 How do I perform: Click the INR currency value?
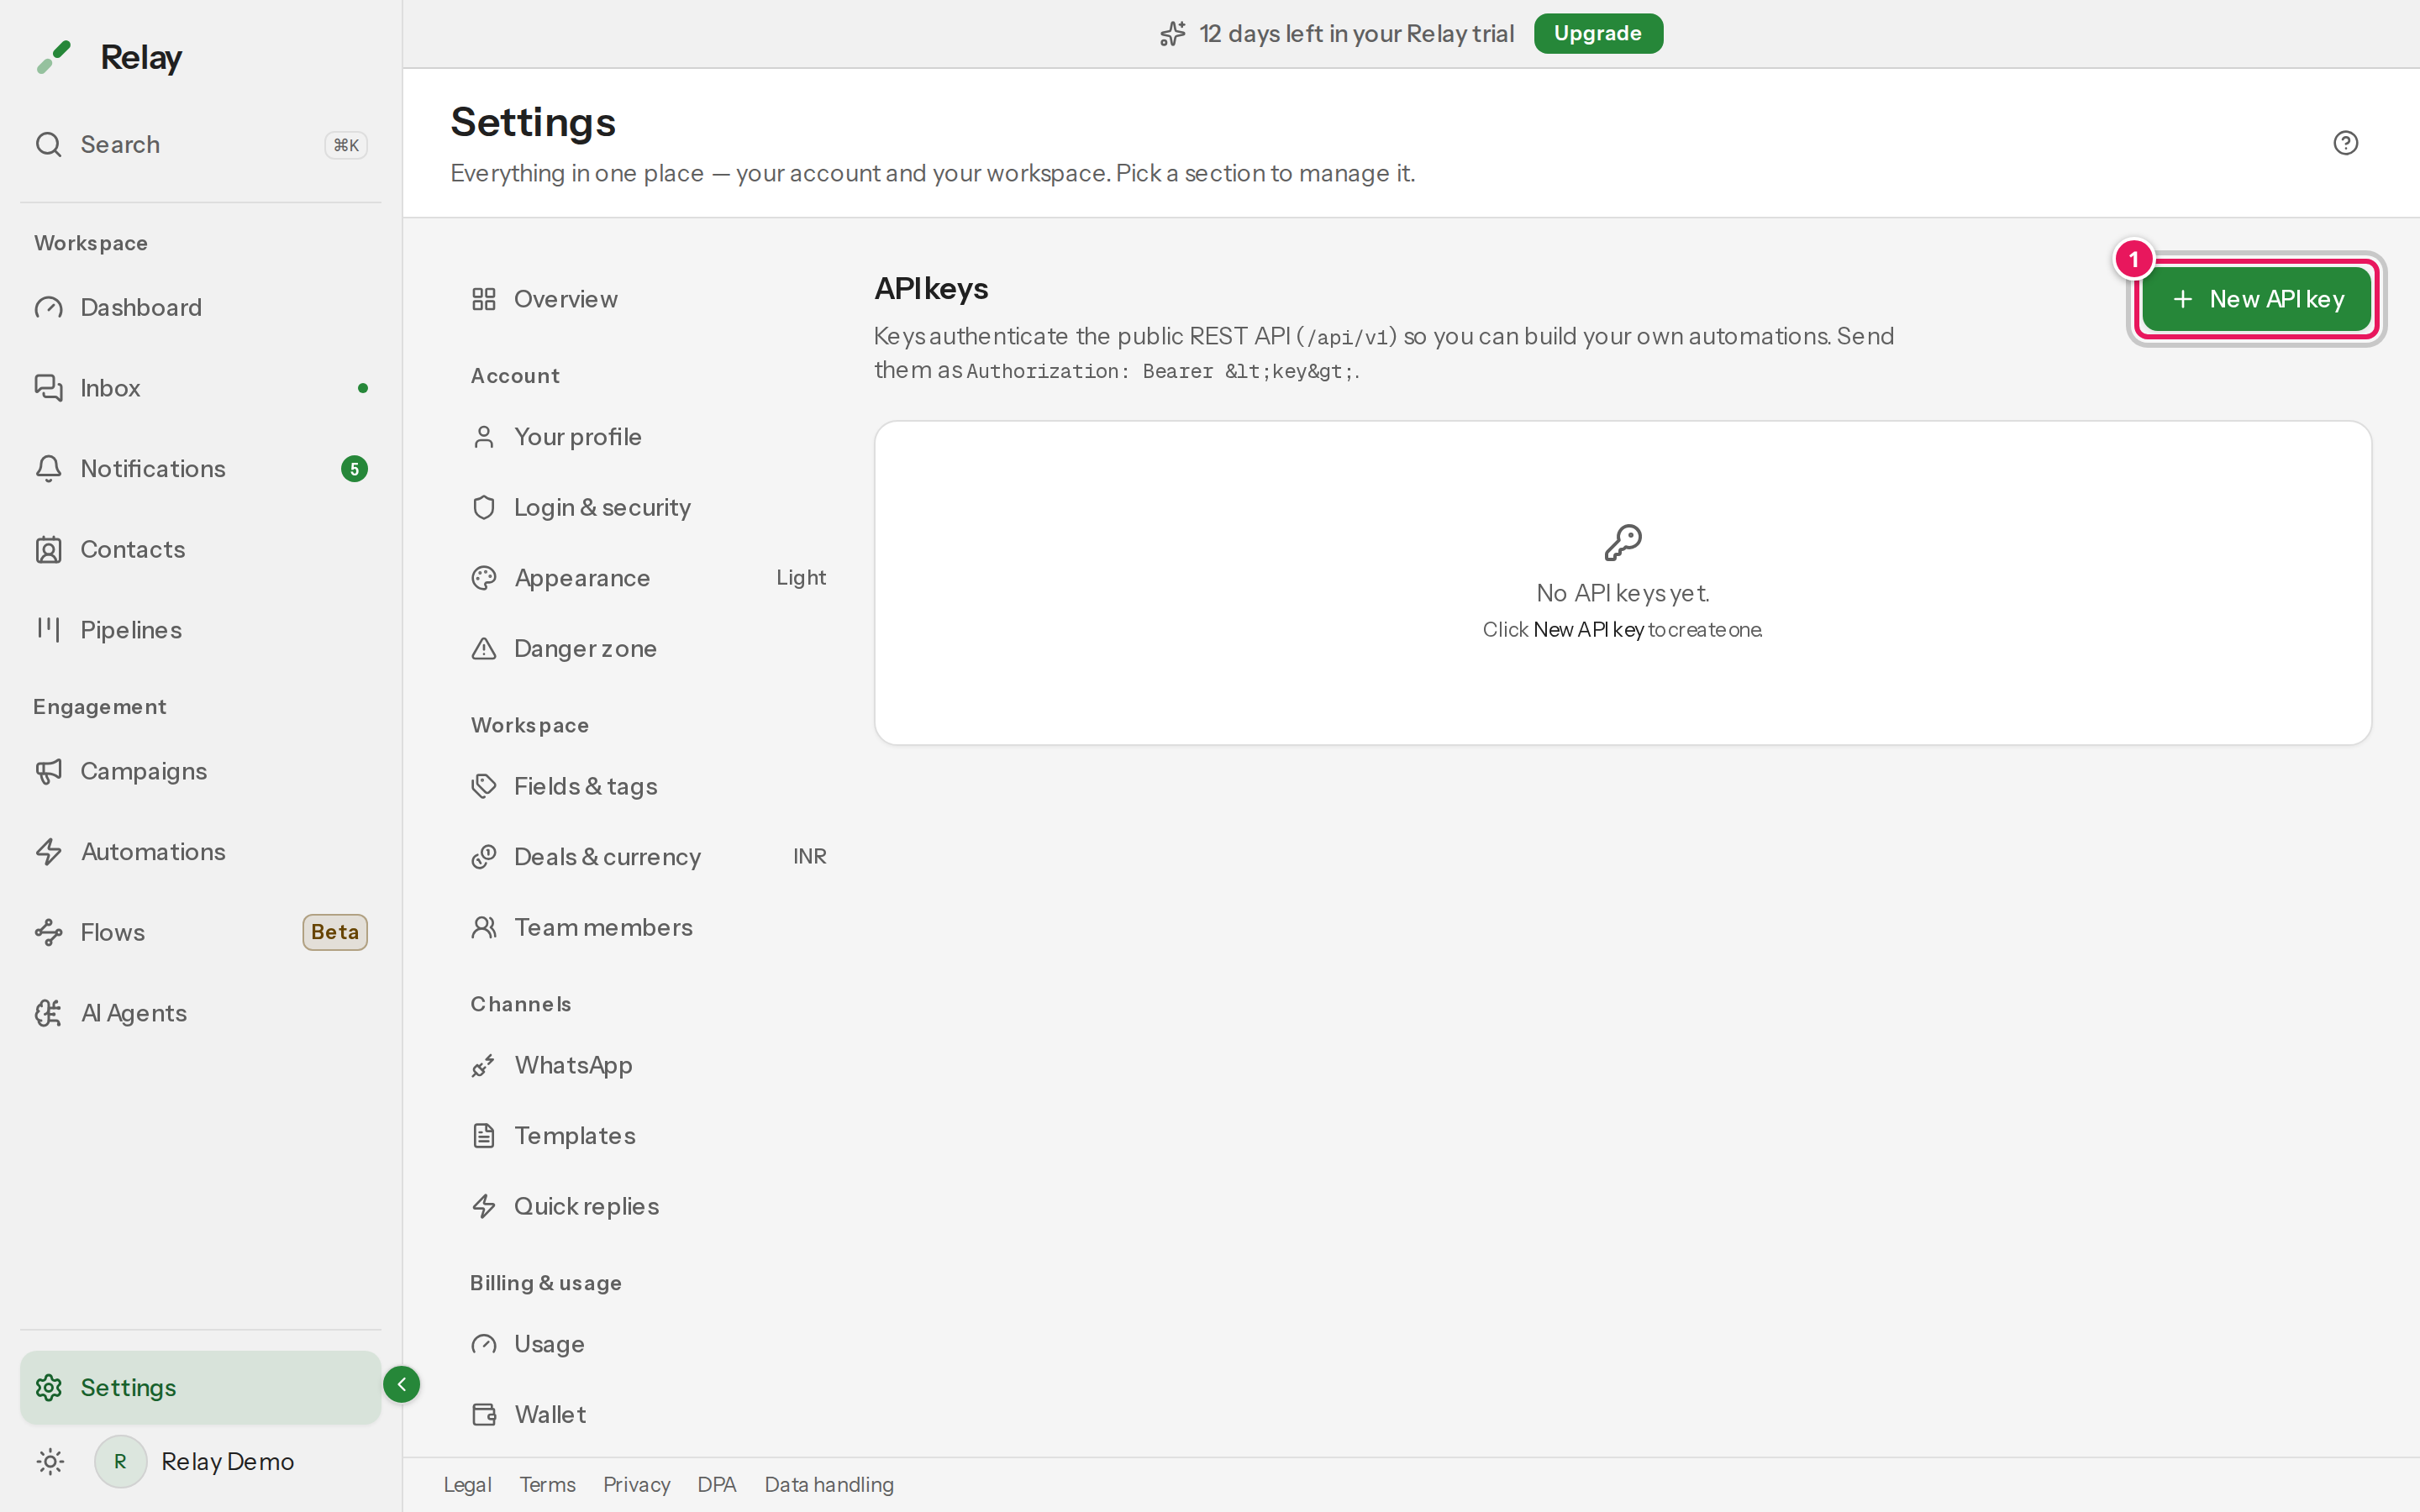pyautogui.click(x=809, y=857)
